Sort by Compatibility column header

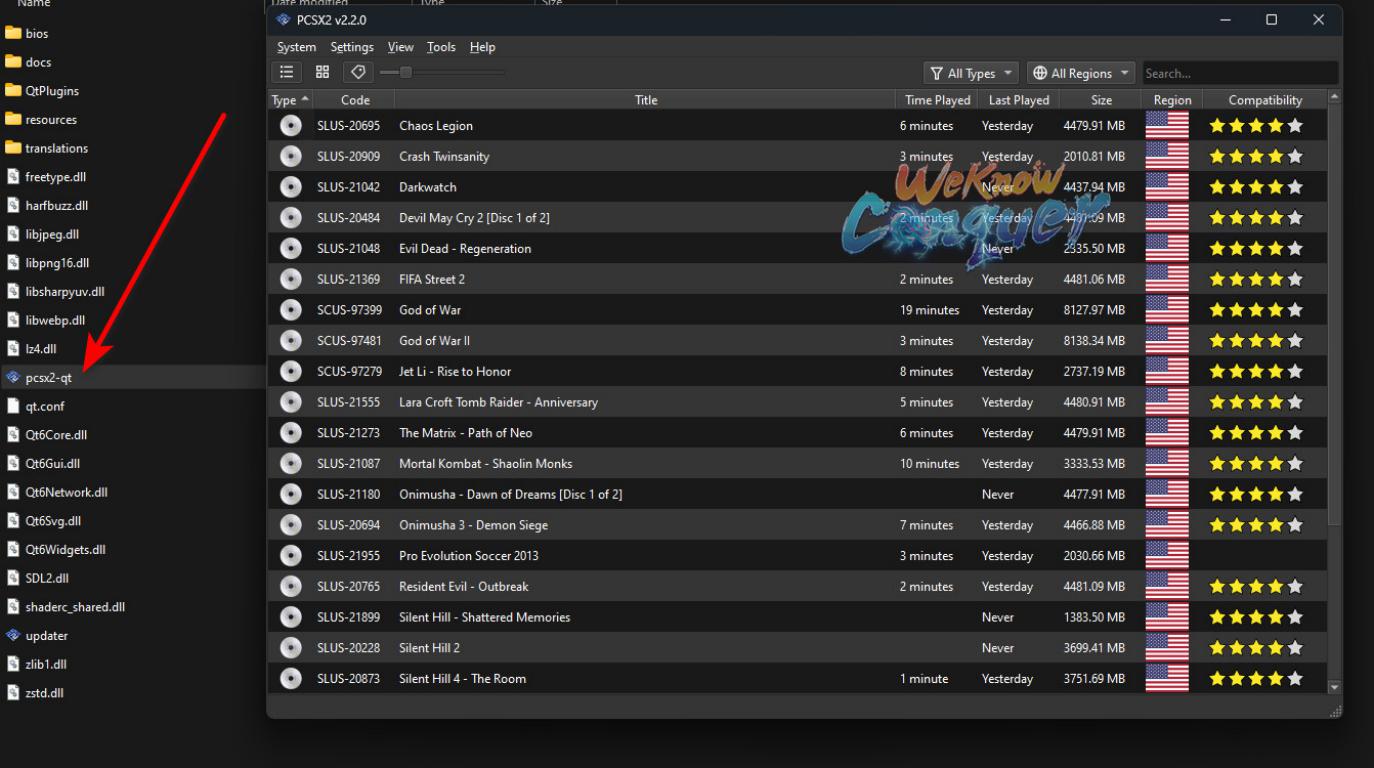(1265, 100)
